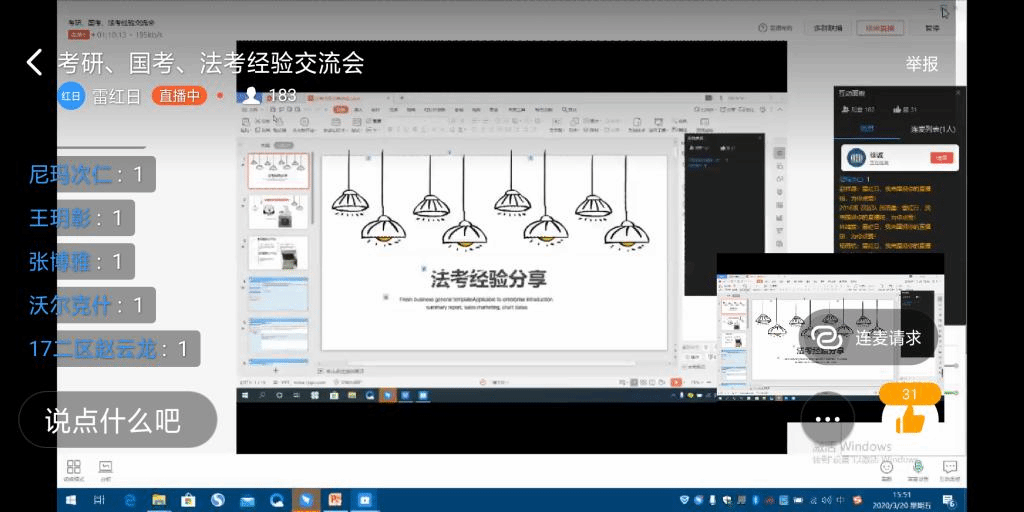Open host 雷红日 avatar profile
This screenshot has height=512, width=1024.
[x=71, y=96]
